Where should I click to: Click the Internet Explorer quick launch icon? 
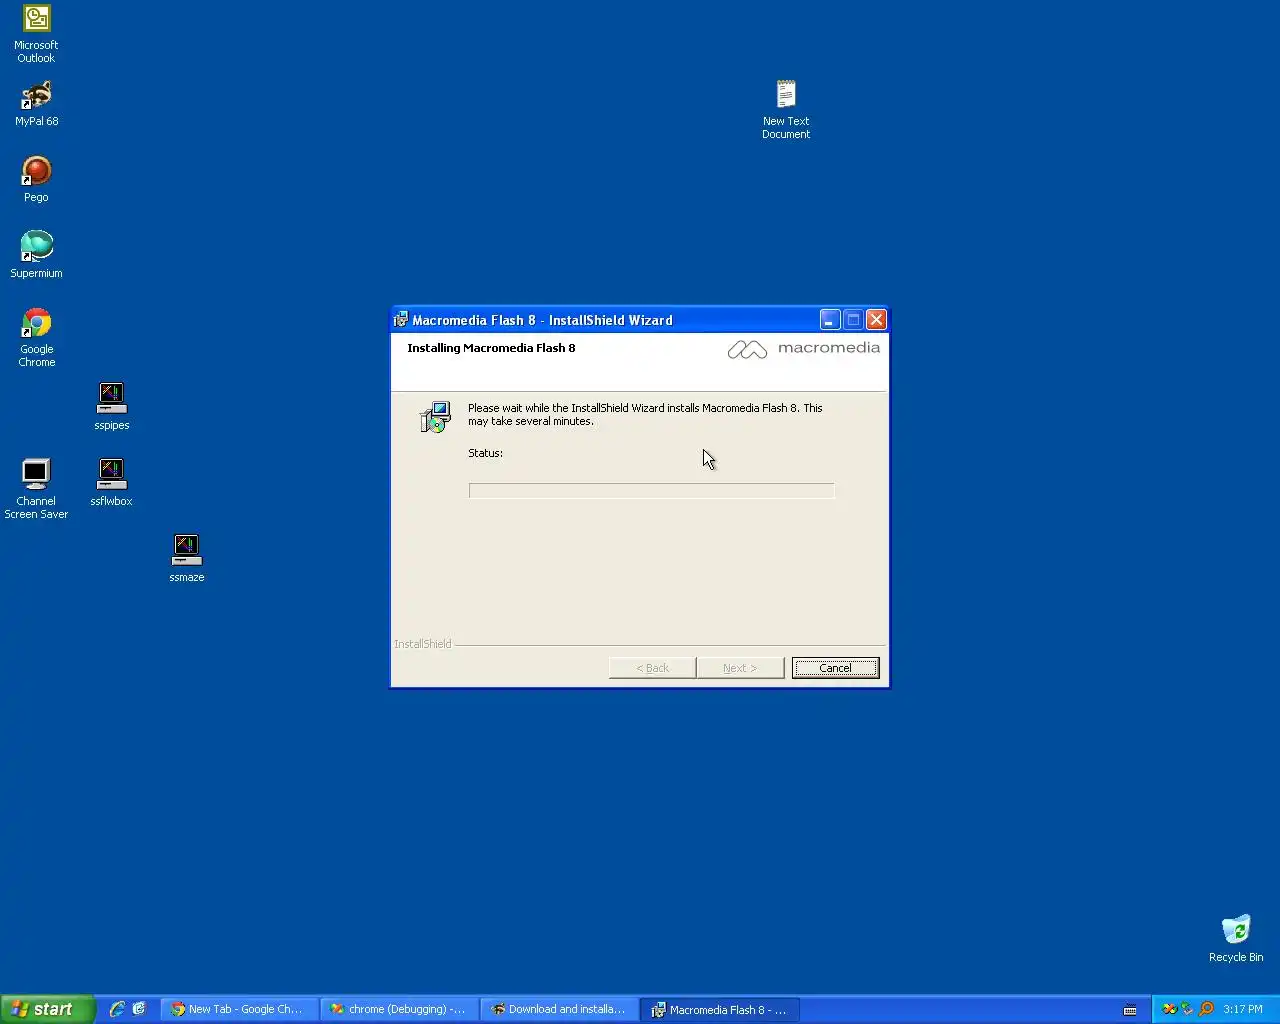point(117,1009)
